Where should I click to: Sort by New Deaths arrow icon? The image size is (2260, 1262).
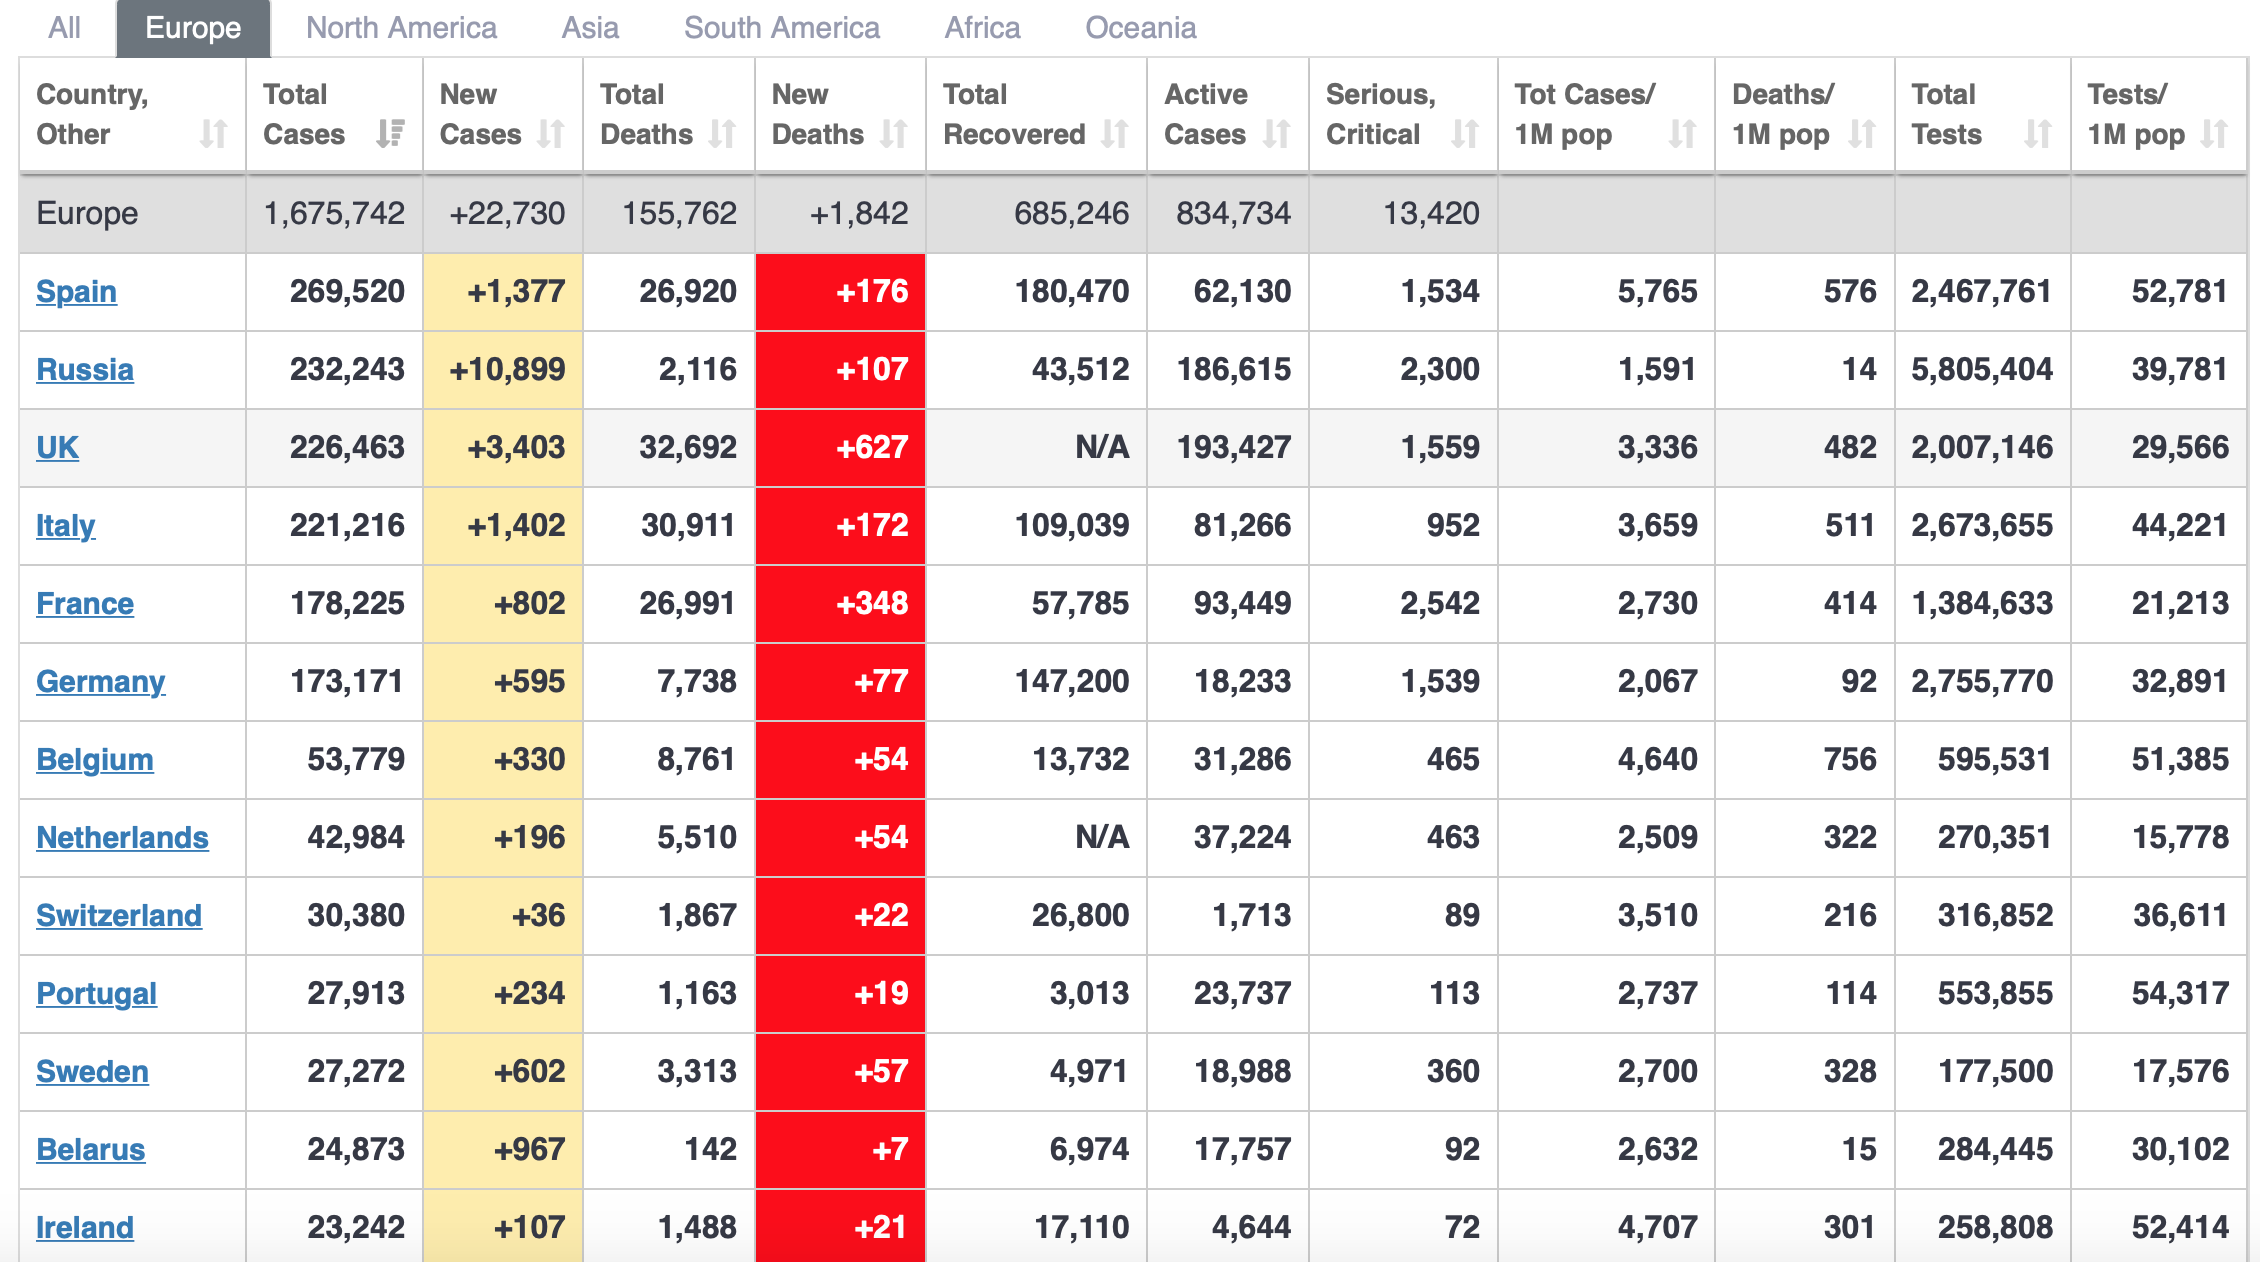pyautogui.click(x=893, y=134)
